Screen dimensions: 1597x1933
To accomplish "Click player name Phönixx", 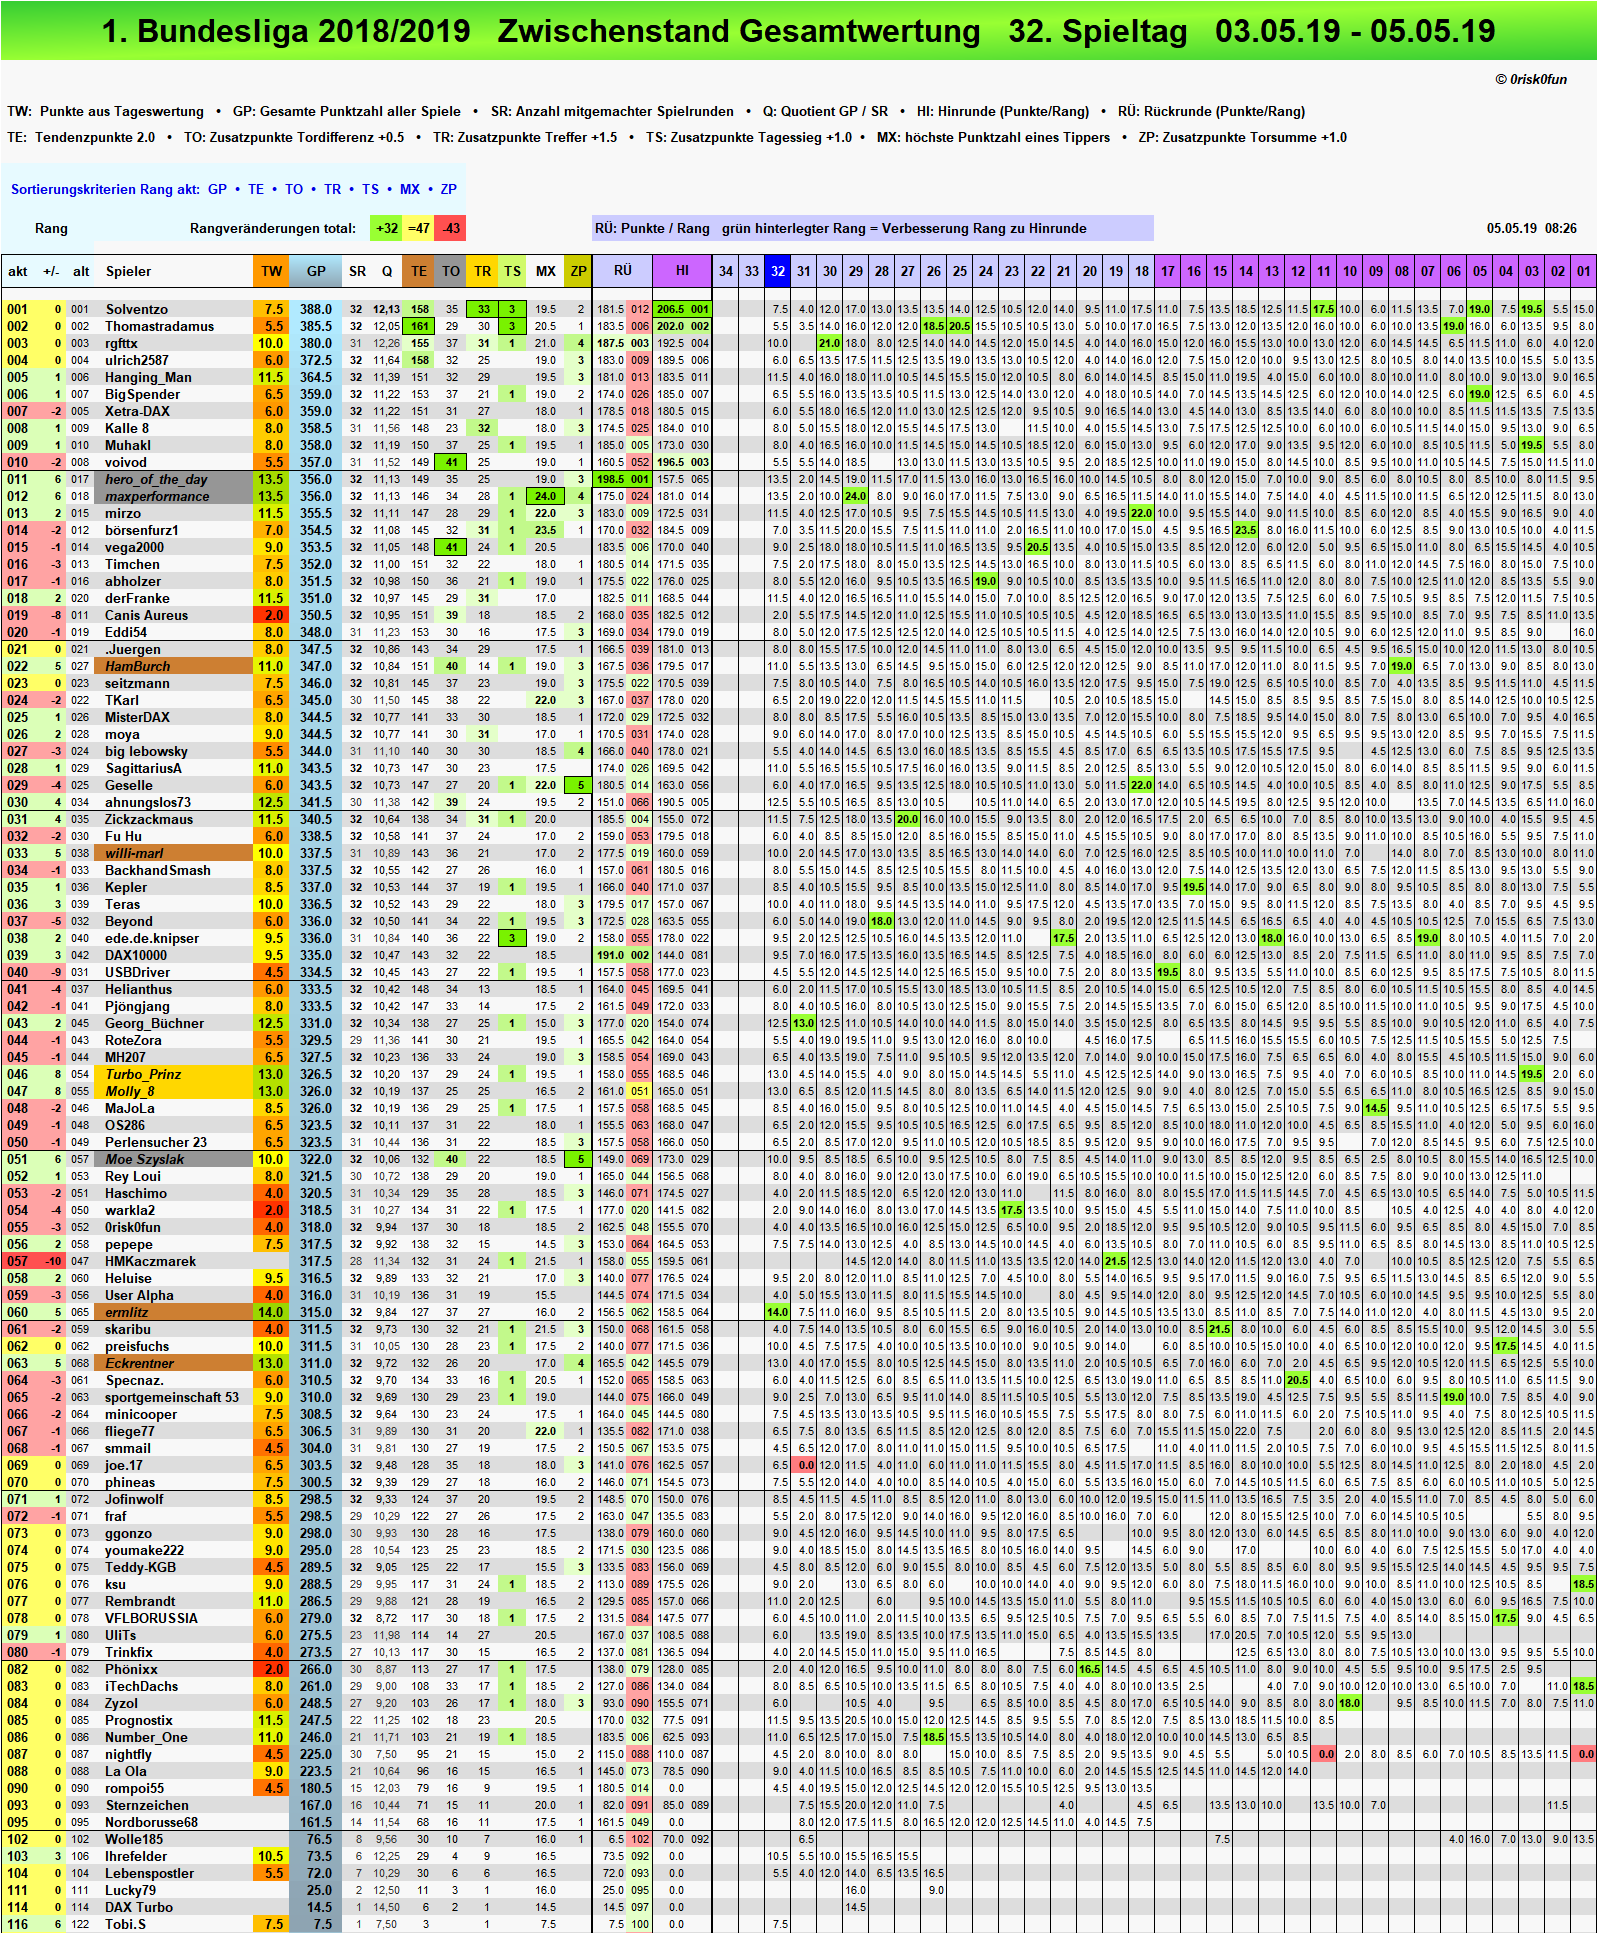I will [x=132, y=1669].
